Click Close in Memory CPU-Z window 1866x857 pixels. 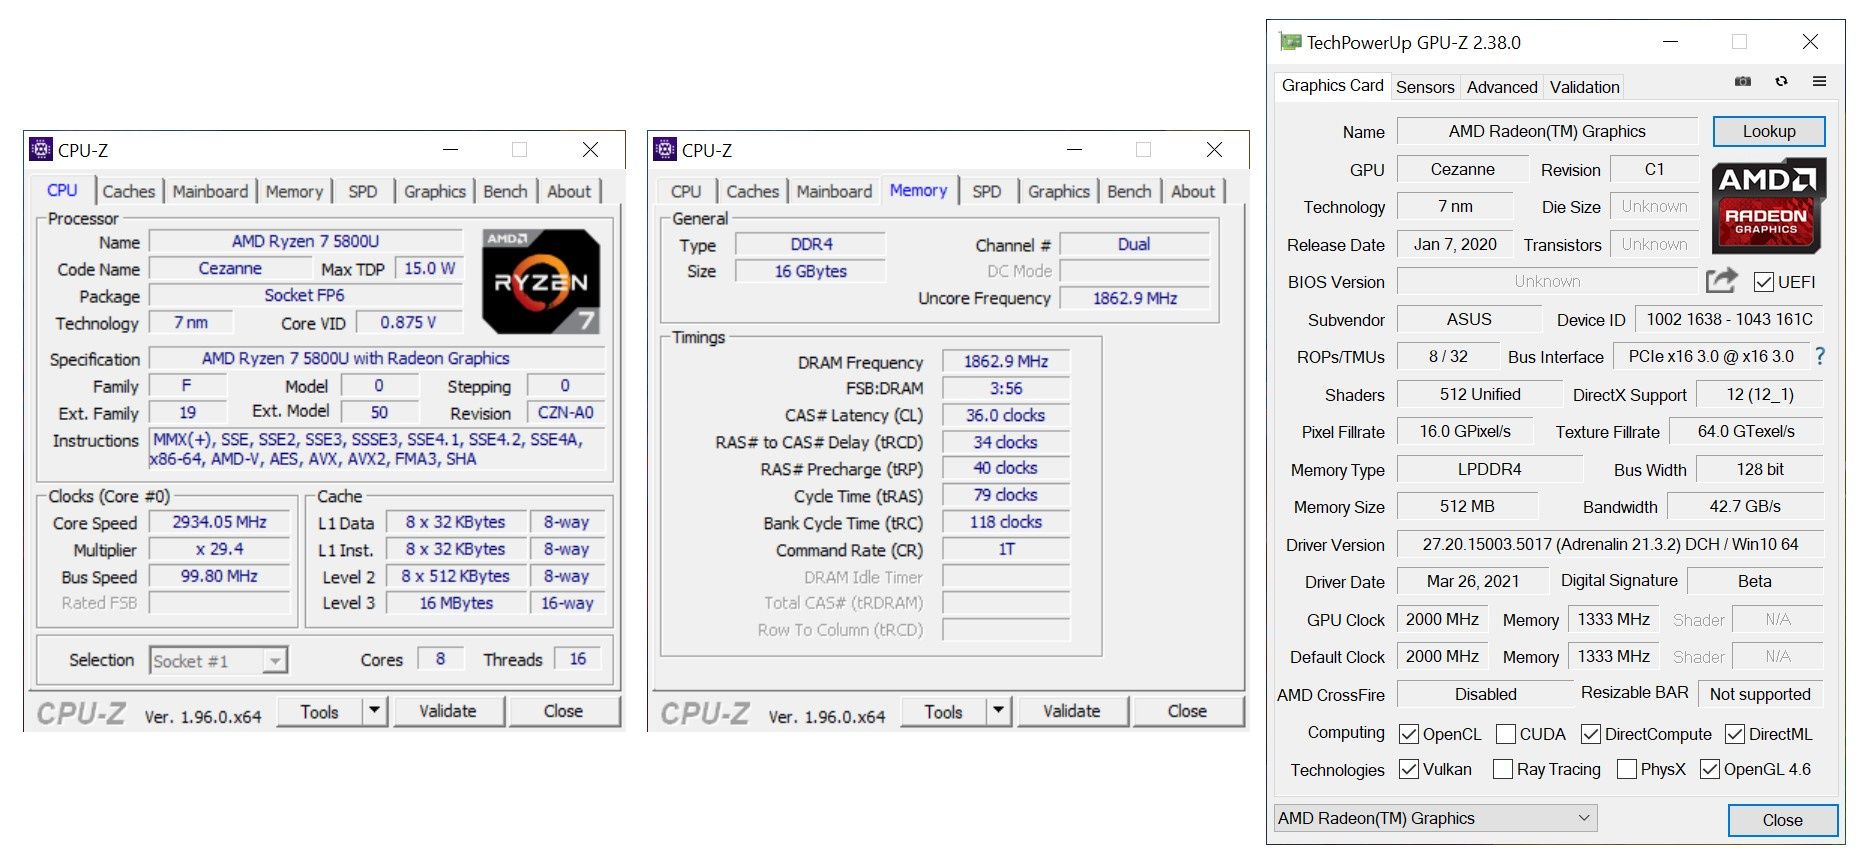tap(1187, 711)
